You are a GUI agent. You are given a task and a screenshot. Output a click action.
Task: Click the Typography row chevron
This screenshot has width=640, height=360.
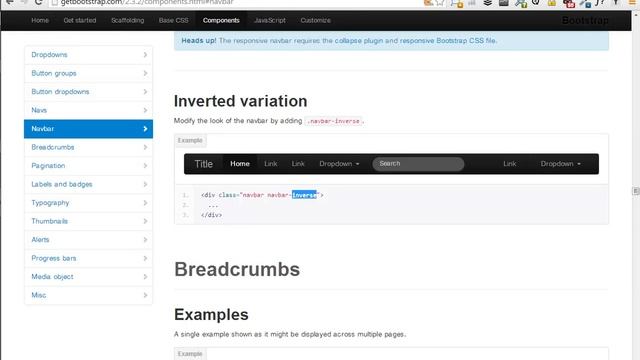pyautogui.click(x=145, y=202)
